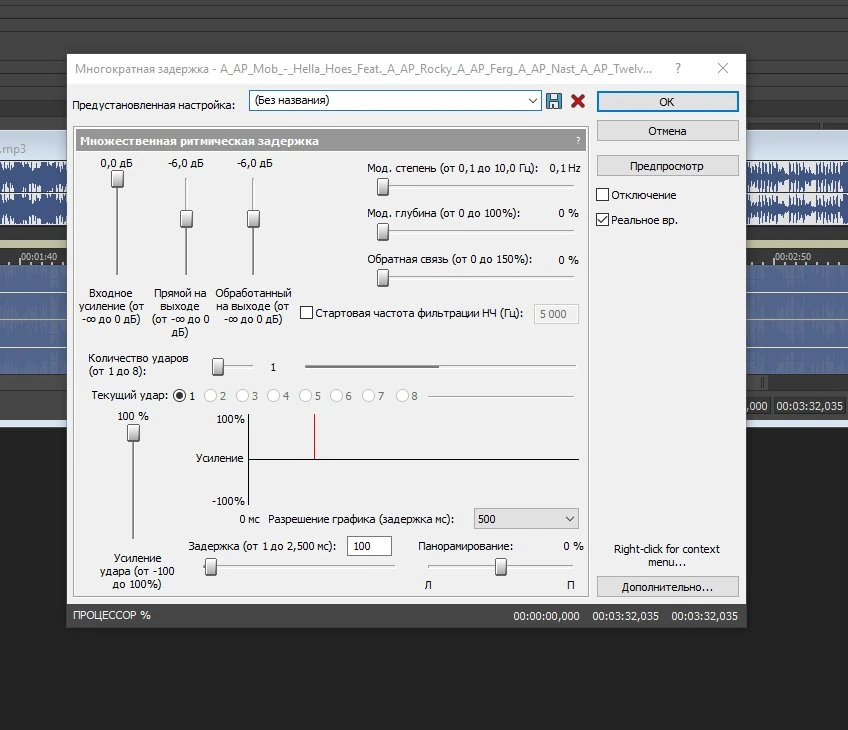Click the Отмена cancel button

pos(667,131)
